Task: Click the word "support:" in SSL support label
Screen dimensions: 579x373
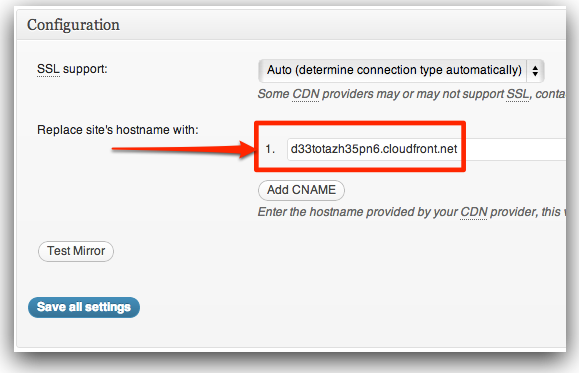Action: [x=85, y=69]
